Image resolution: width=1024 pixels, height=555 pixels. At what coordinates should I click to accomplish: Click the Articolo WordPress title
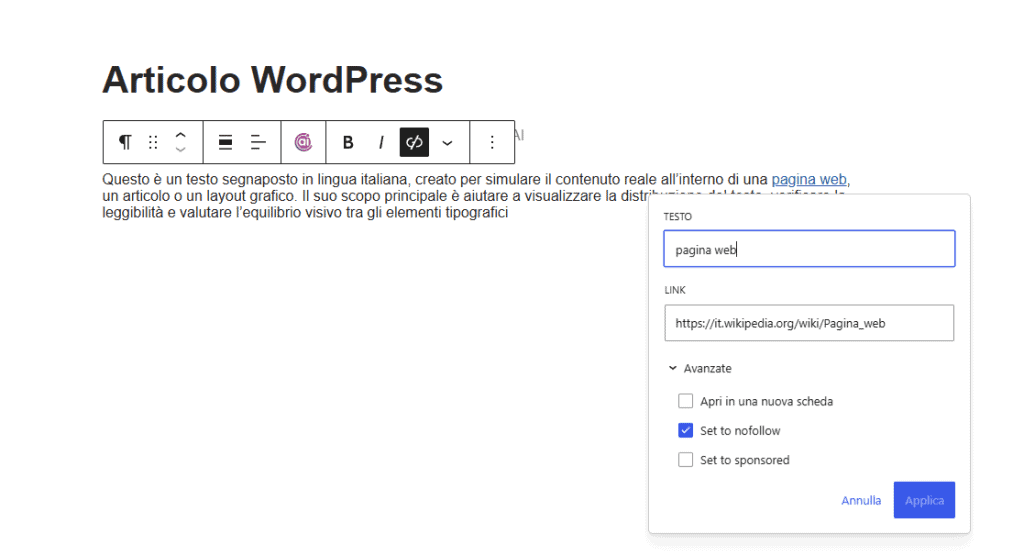[x=272, y=80]
